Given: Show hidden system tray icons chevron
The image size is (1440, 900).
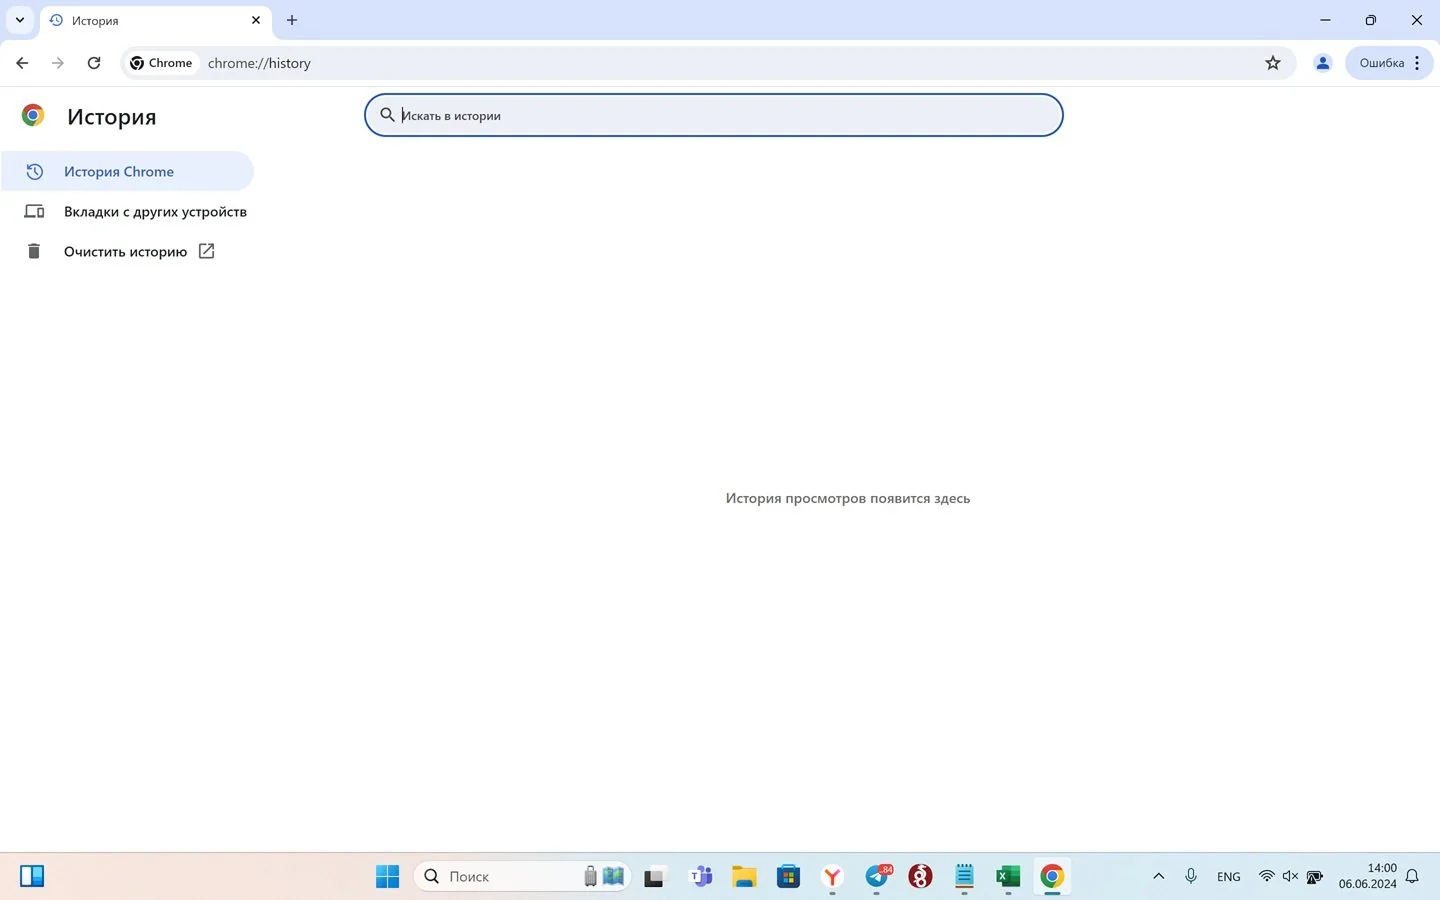Looking at the screenshot, I should [x=1158, y=876].
